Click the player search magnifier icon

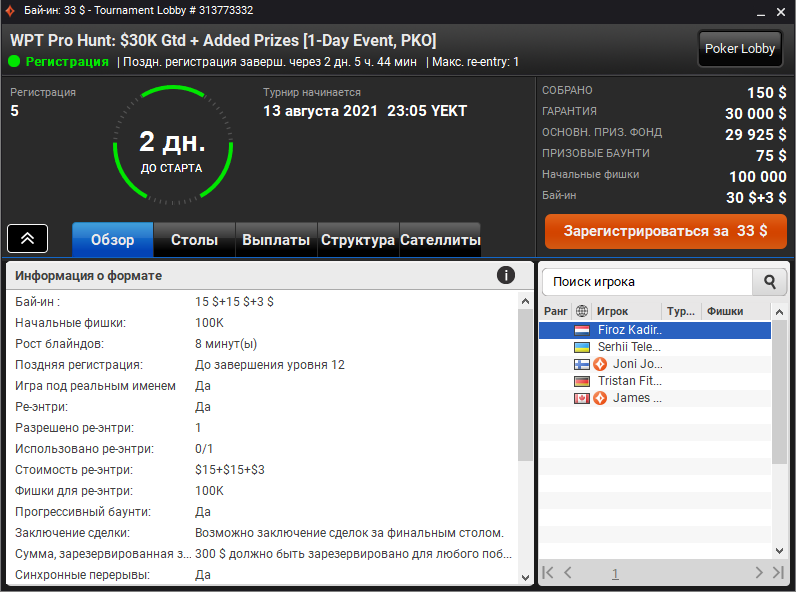click(x=770, y=282)
